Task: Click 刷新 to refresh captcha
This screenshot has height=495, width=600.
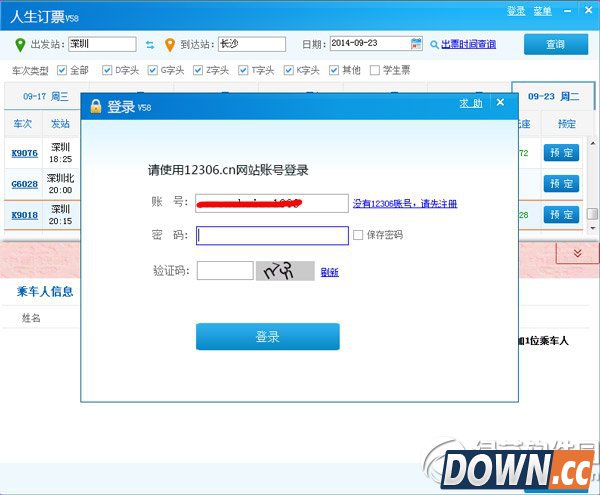Action: pos(329,272)
